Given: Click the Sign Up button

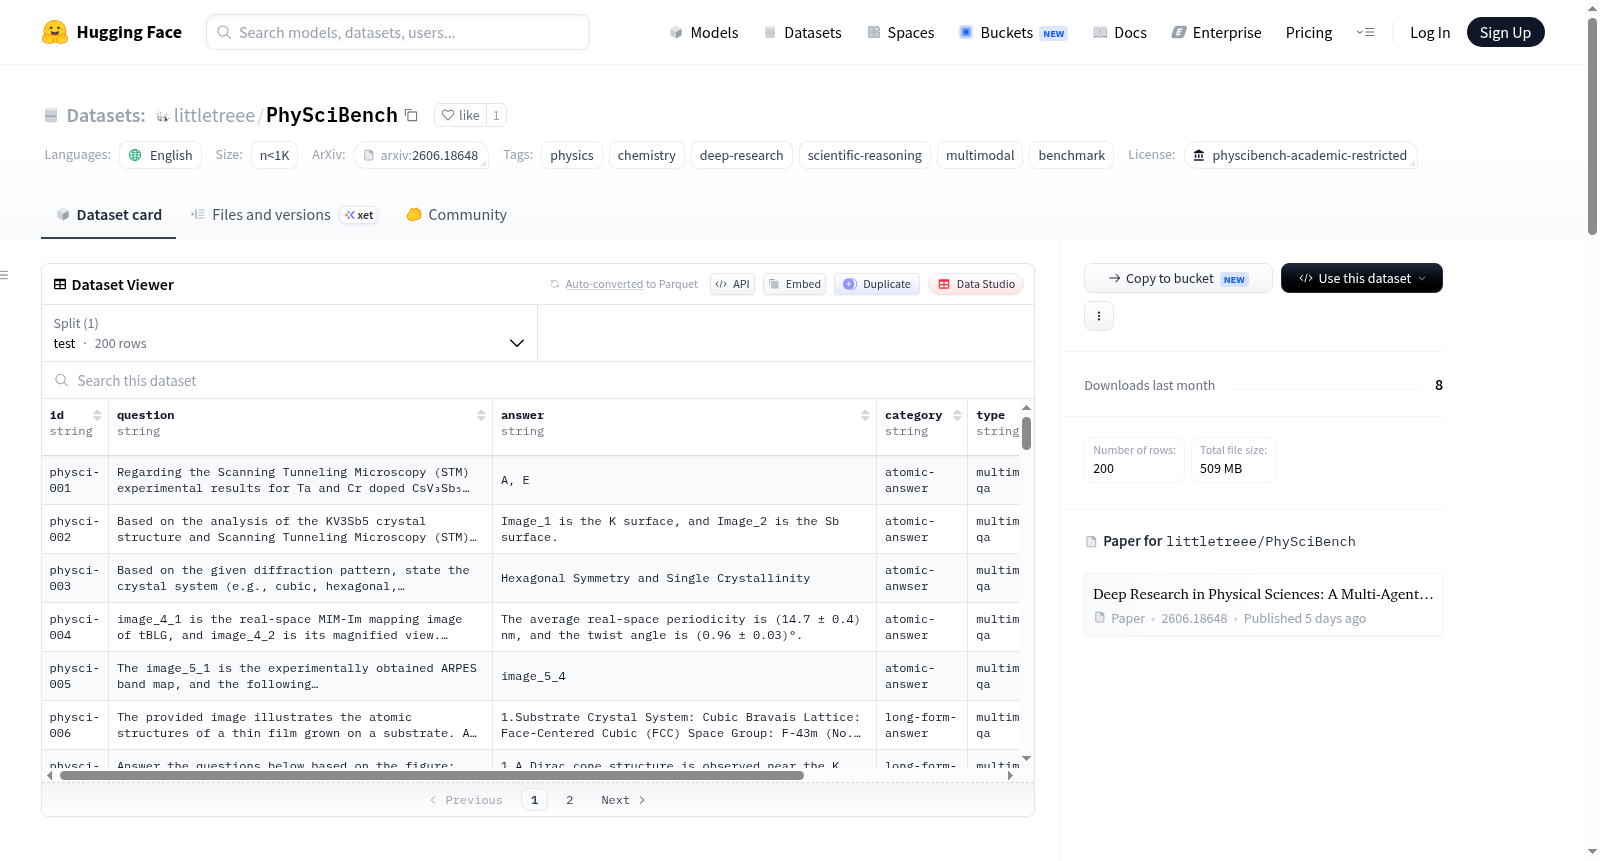Looking at the screenshot, I should click(1505, 32).
